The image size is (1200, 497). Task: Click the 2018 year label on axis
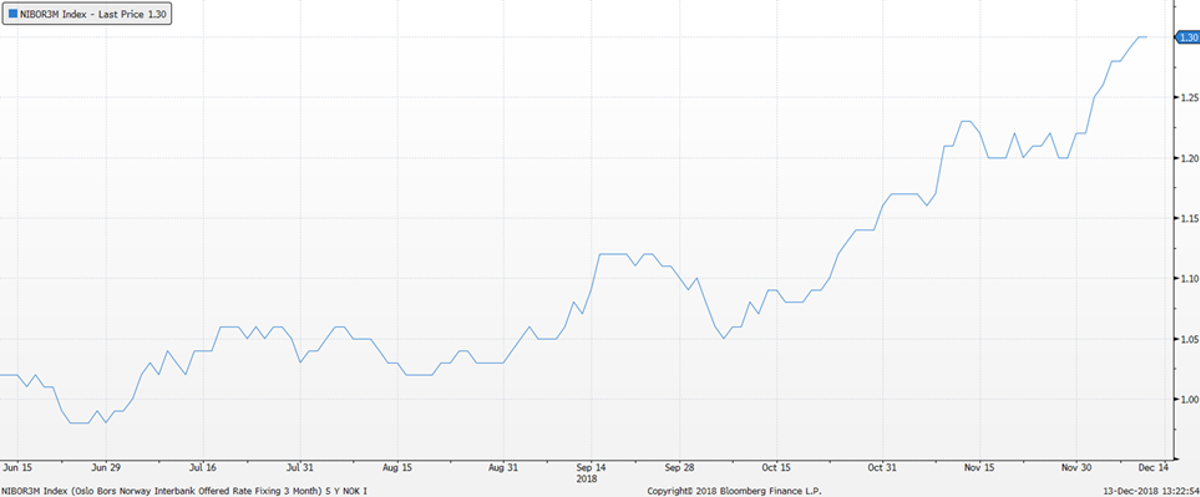tap(588, 477)
